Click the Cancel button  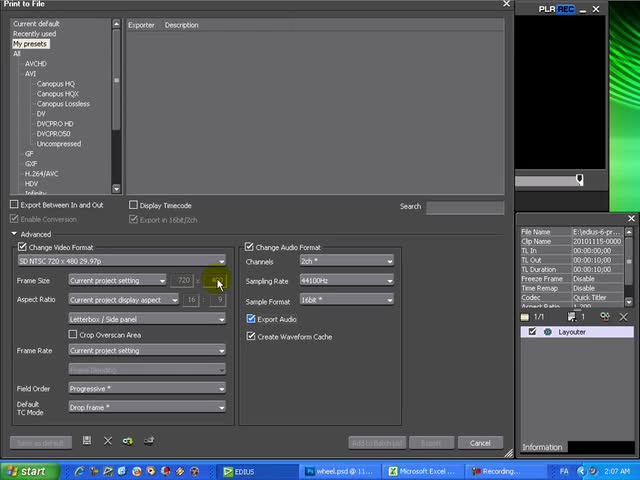coord(480,443)
